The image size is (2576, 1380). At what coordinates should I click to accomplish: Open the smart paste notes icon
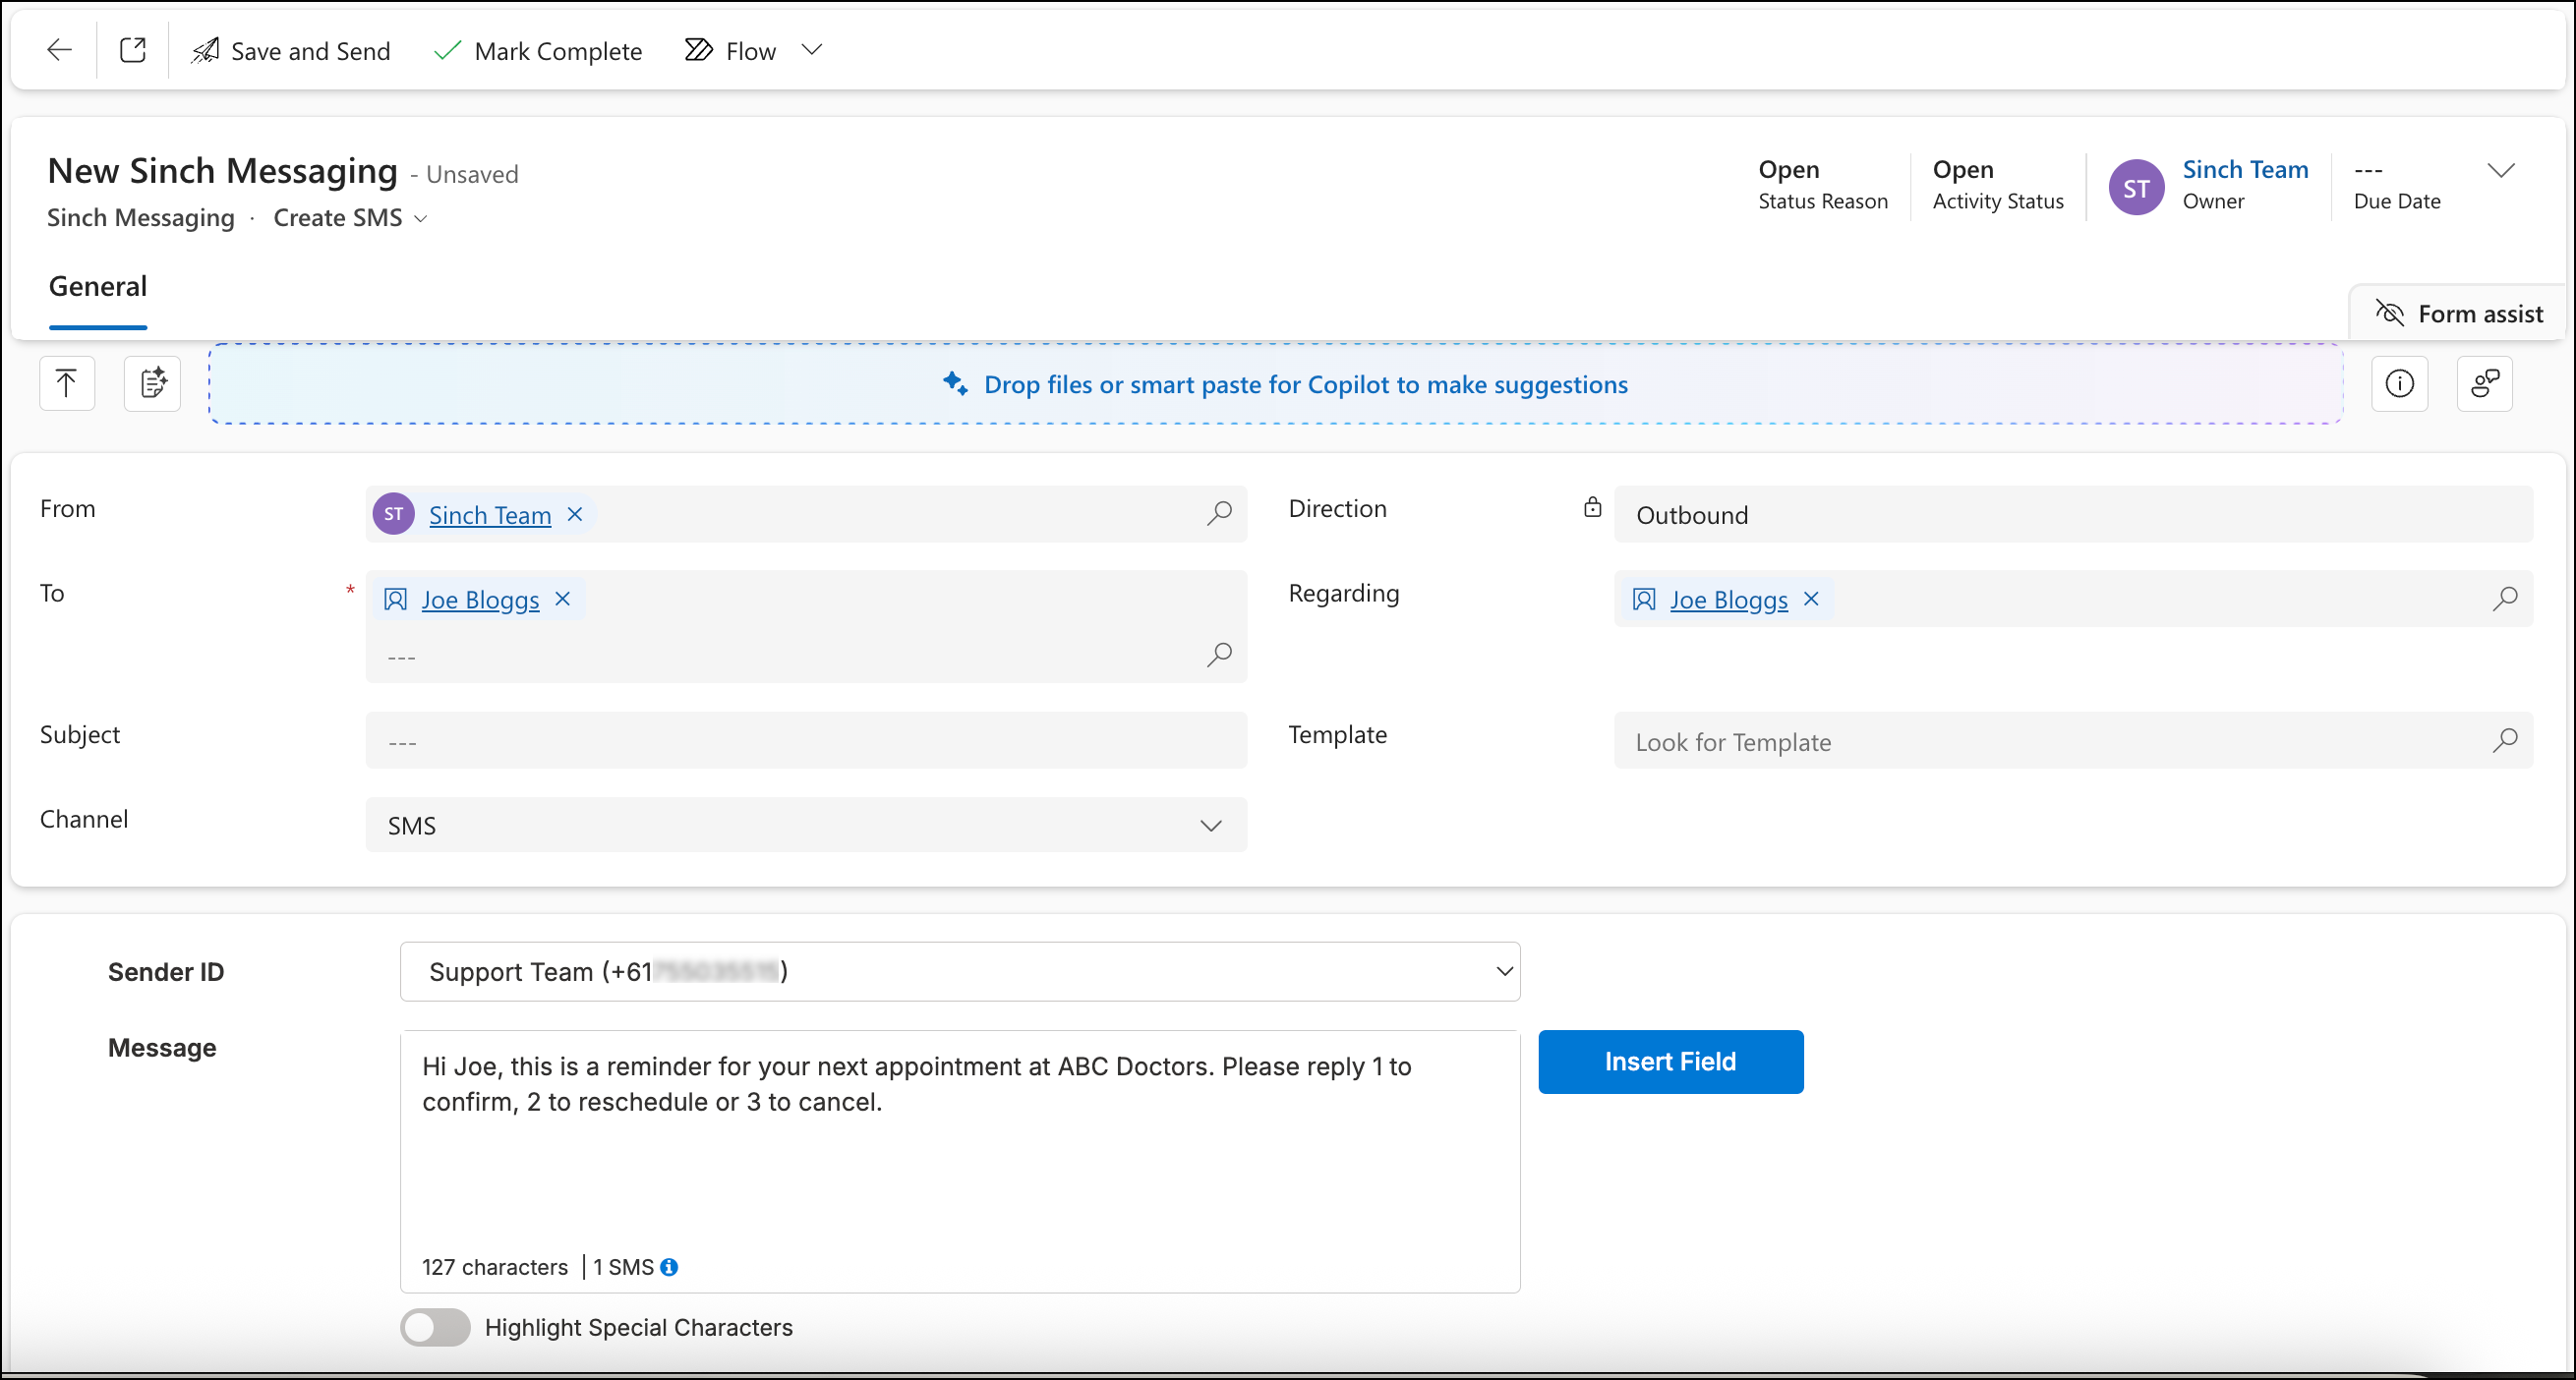pyautogui.click(x=152, y=383)
